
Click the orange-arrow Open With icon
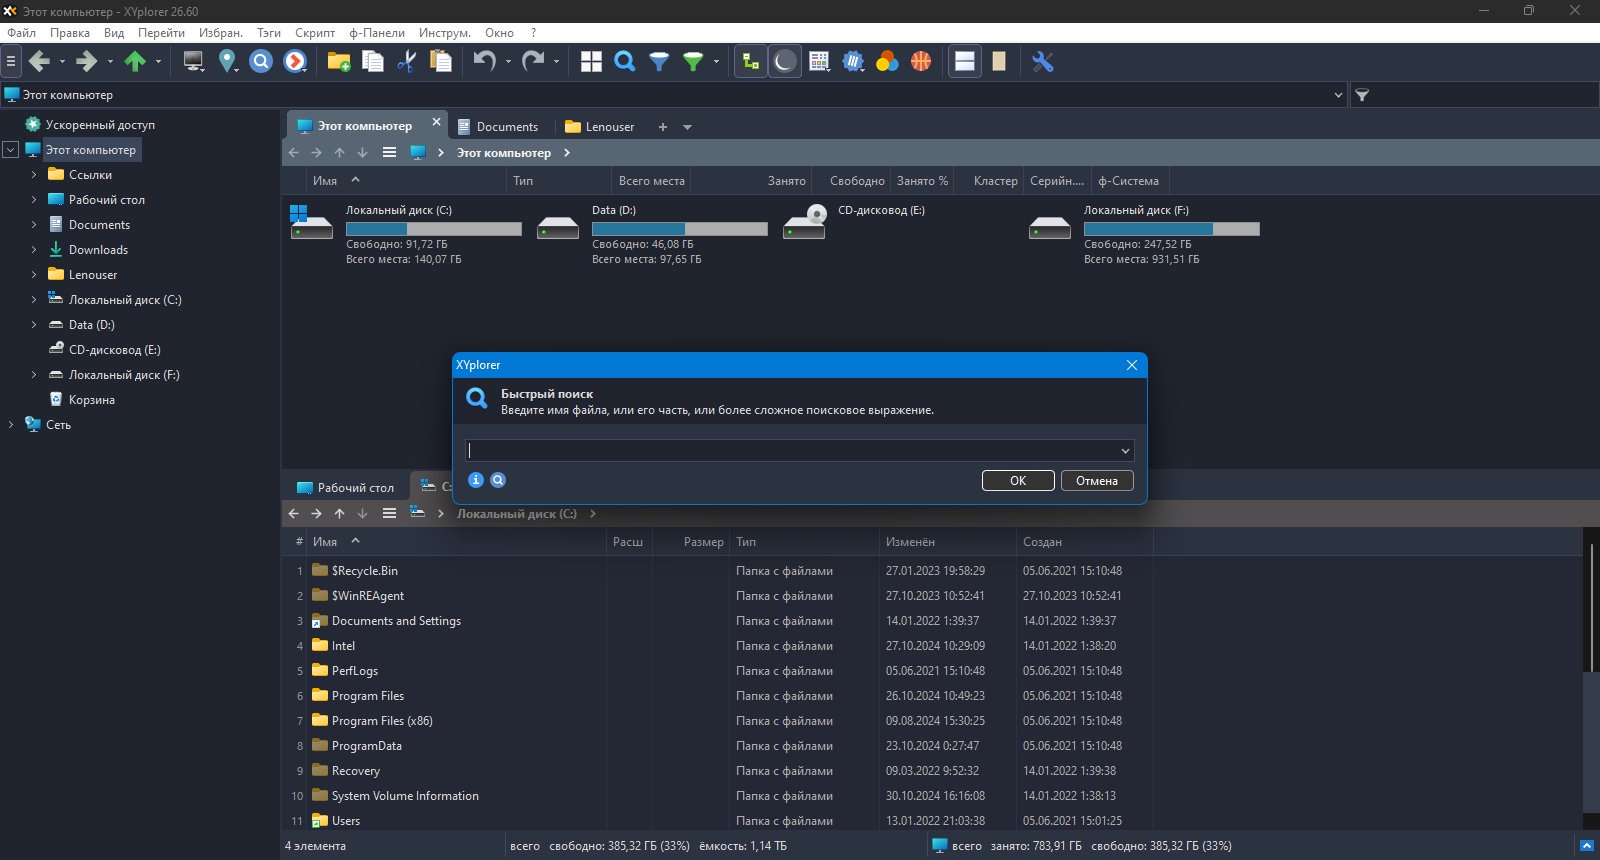click(x=295, y=62)
